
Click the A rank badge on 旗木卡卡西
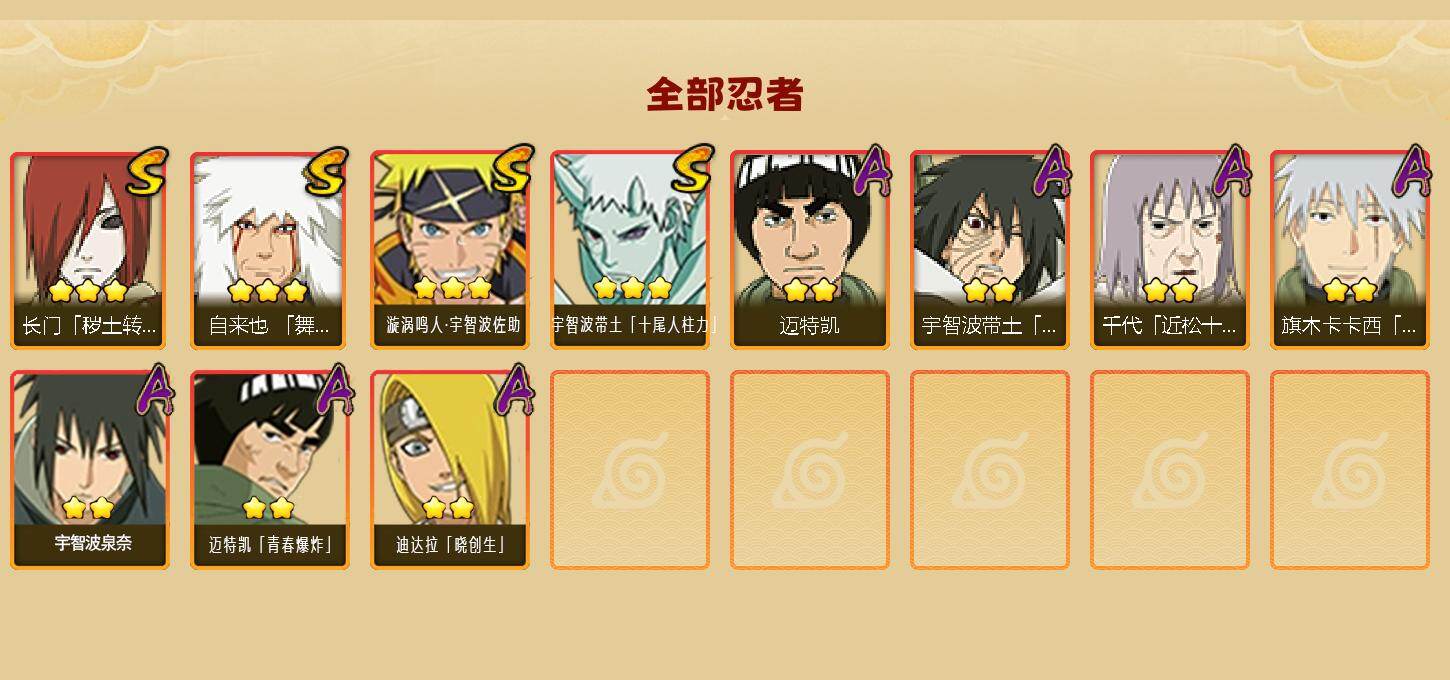click(x=1412, y=172)
